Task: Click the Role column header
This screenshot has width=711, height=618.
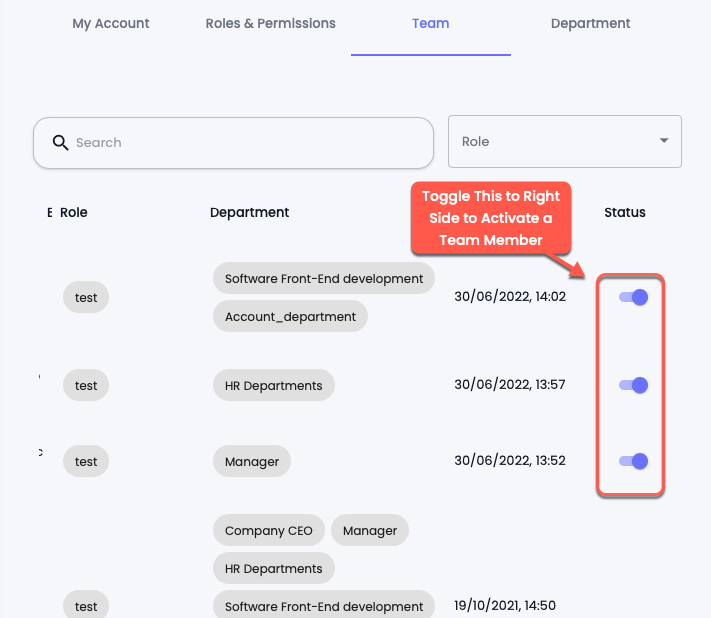Action: point(74,212)
